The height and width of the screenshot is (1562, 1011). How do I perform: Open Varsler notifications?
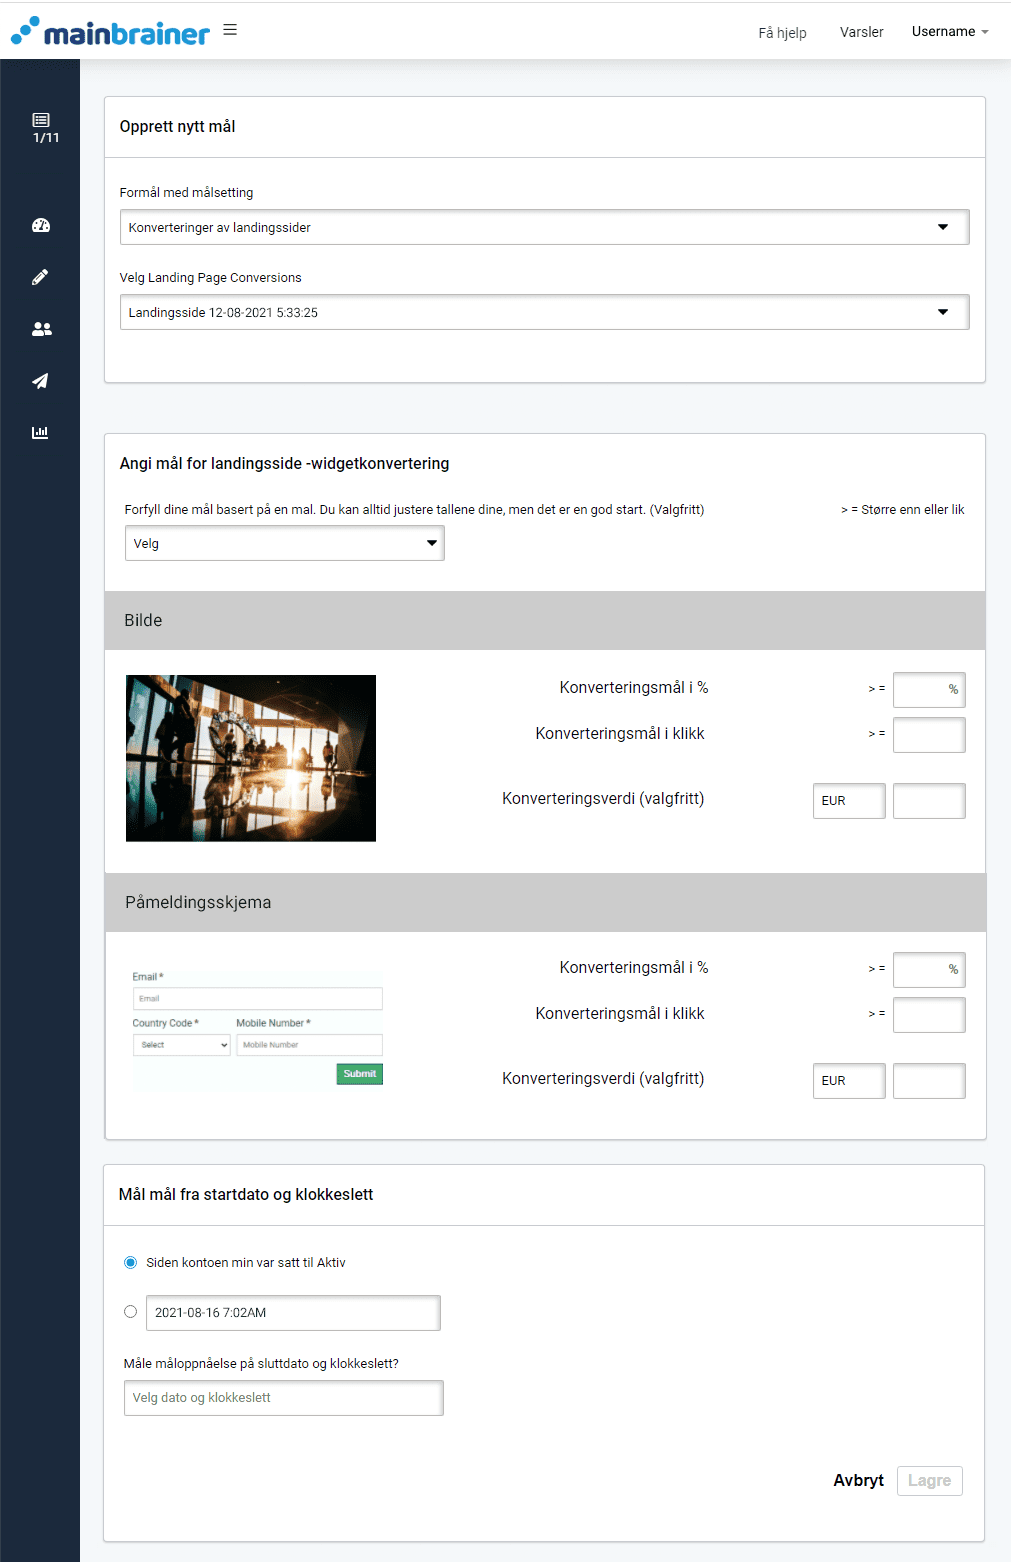(861, 31)
